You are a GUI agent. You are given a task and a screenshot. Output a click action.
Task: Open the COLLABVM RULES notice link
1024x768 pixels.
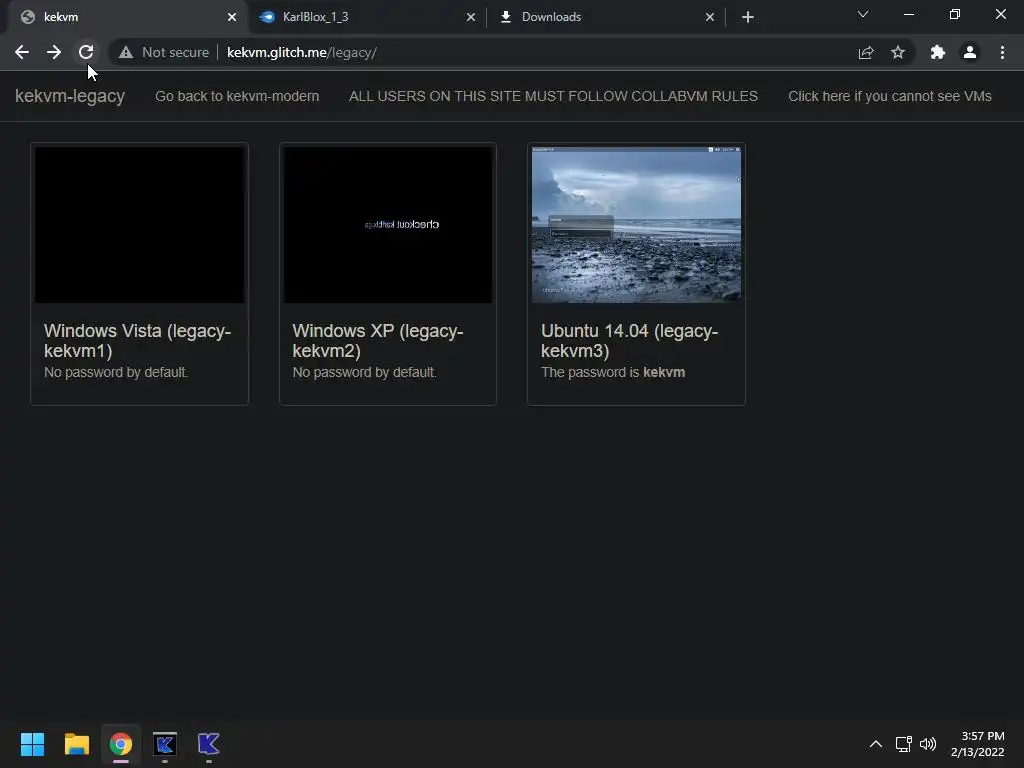point(553,96)
